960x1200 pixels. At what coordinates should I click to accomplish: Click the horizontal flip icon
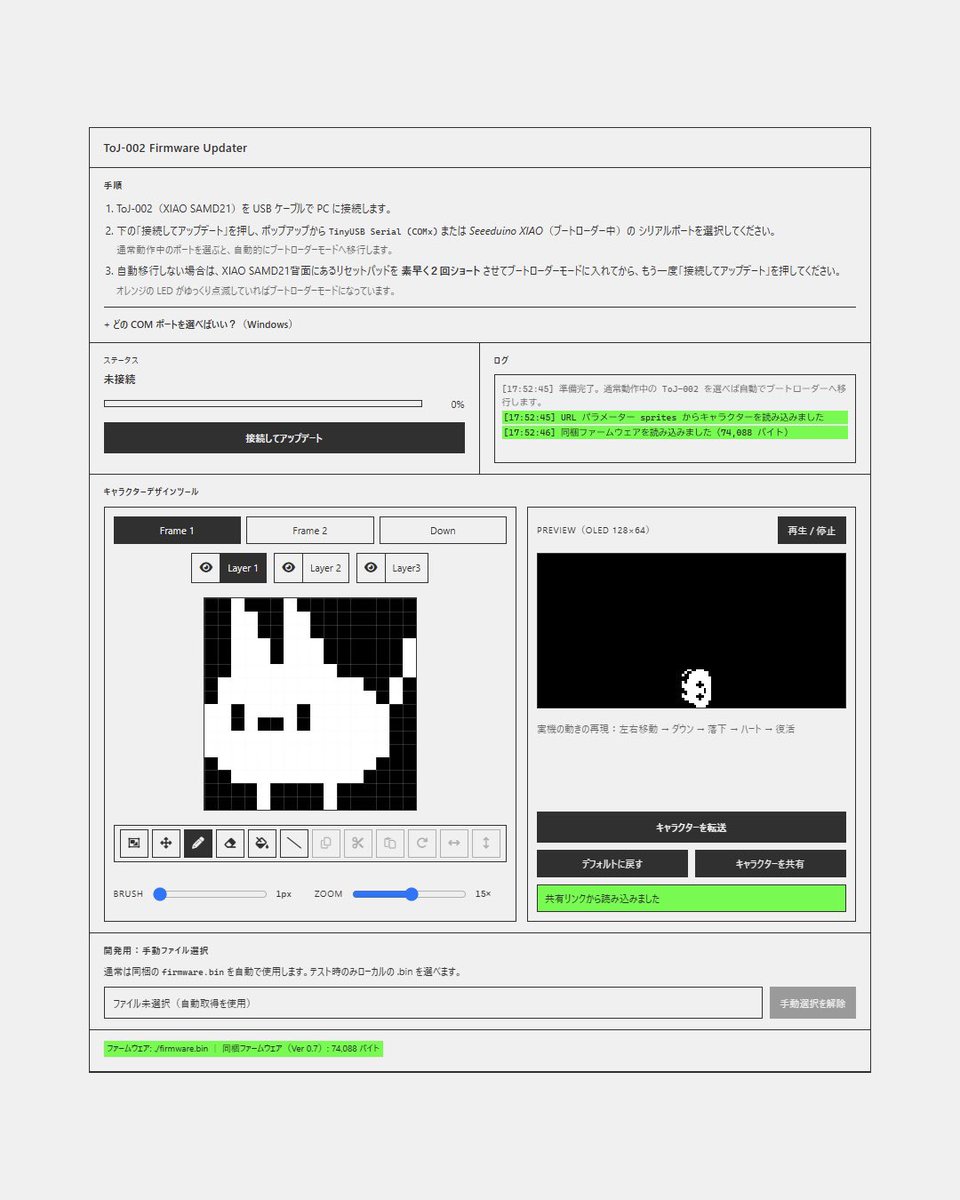(x=454, y=843)
